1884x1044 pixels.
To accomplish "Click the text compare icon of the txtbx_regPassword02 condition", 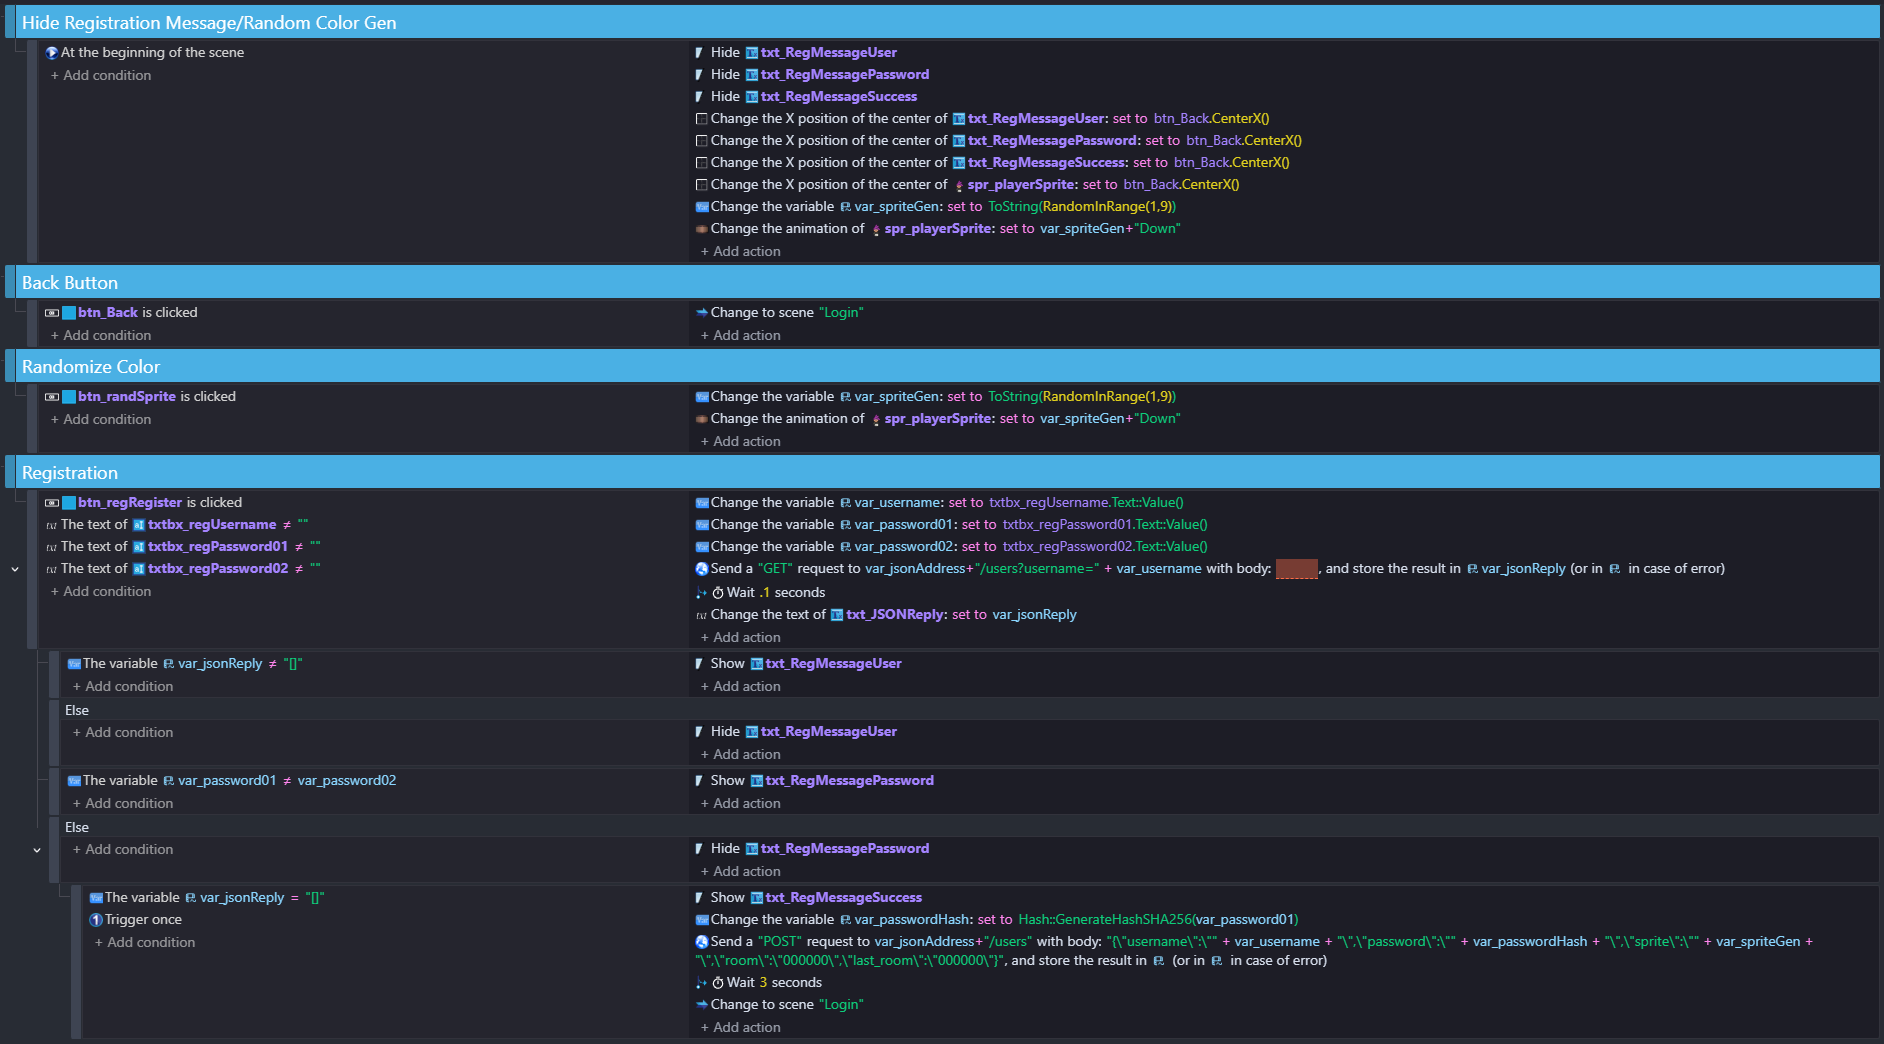I will tap(52, 569).
